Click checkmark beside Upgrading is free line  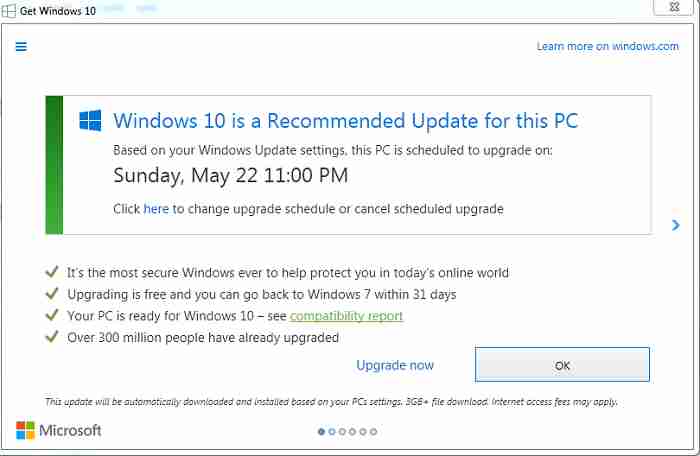pos(51,294)
